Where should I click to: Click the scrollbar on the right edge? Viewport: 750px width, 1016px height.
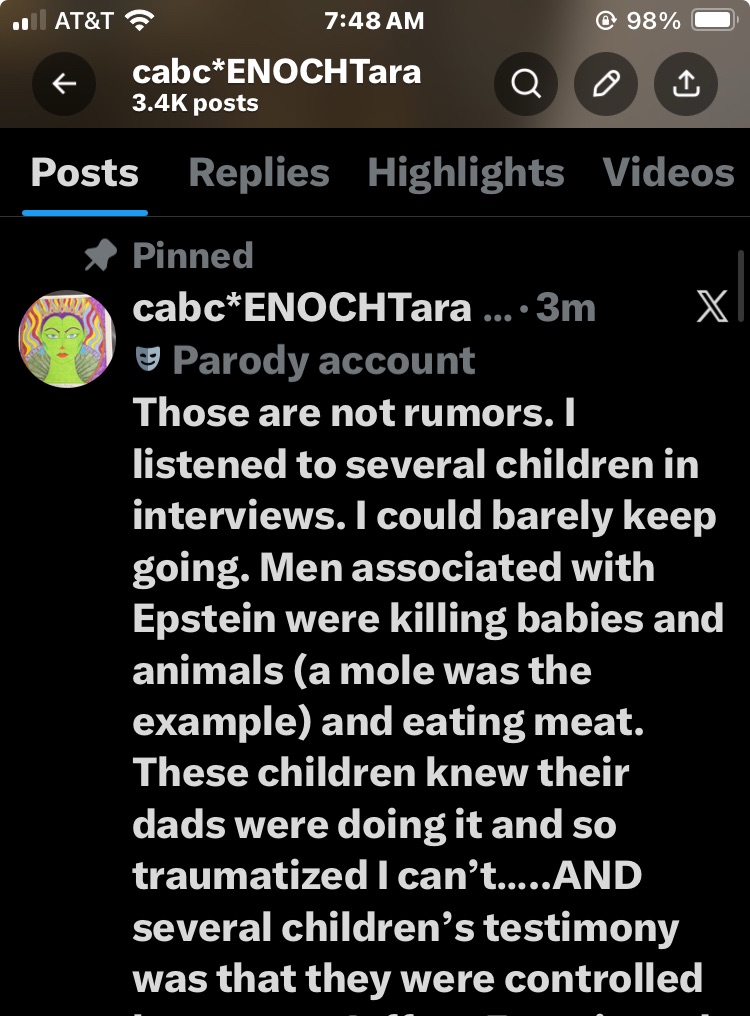[x=740, y=285]
